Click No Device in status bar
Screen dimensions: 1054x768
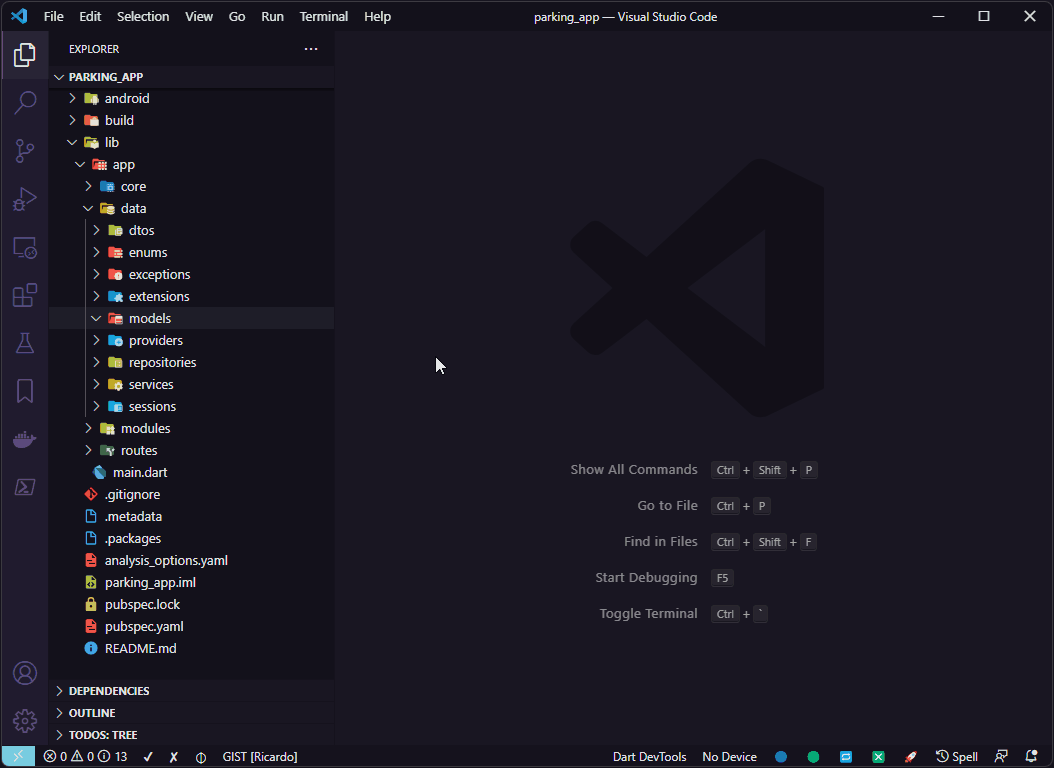point(729,757)
